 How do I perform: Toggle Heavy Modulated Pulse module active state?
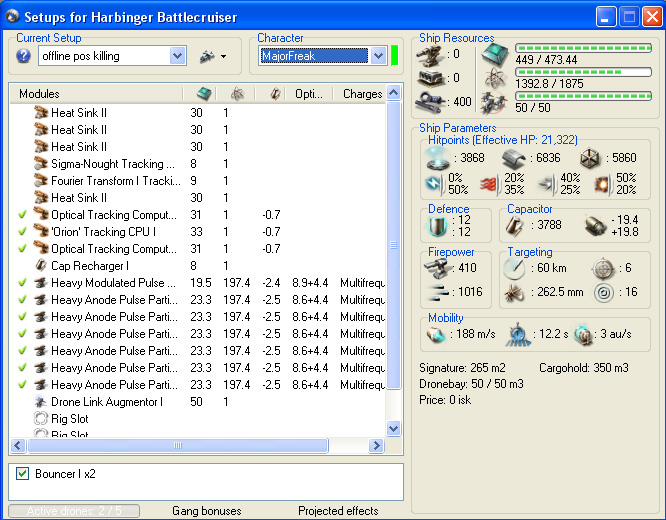coord(22,283)
